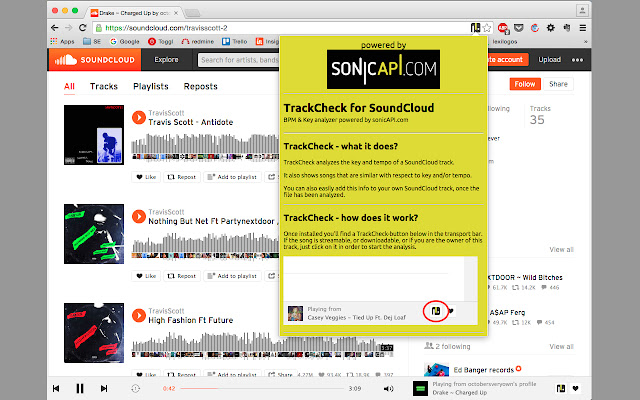Image resolution: width=640 pixels, height=400 pixels.
Task: Click the Apps bookmarks shortcut
Action: [62, 41]
